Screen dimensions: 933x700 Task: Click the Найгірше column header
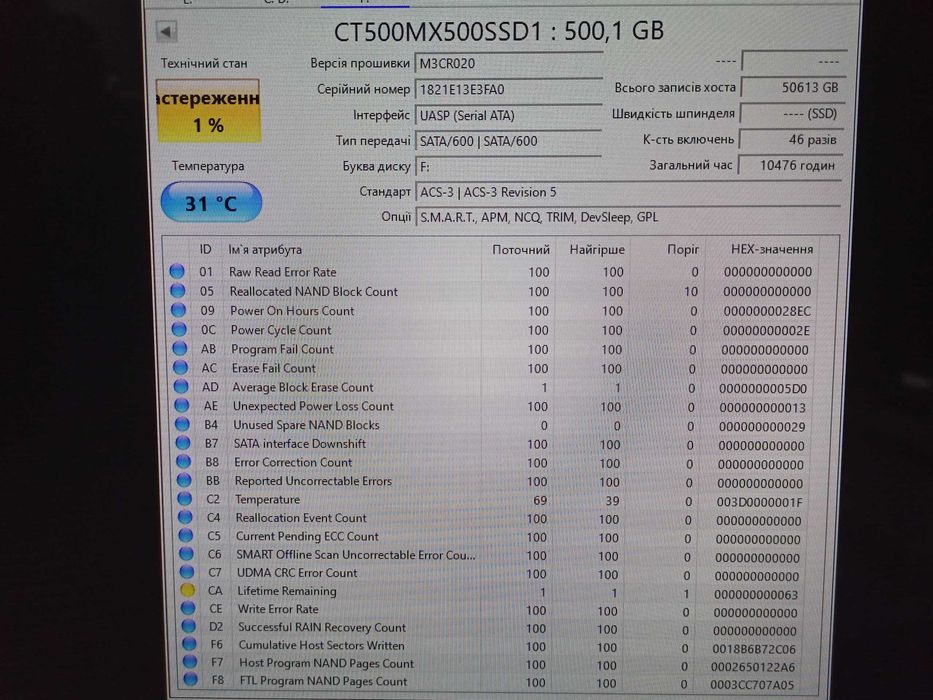pyautogui.click(x=597, y=249)
